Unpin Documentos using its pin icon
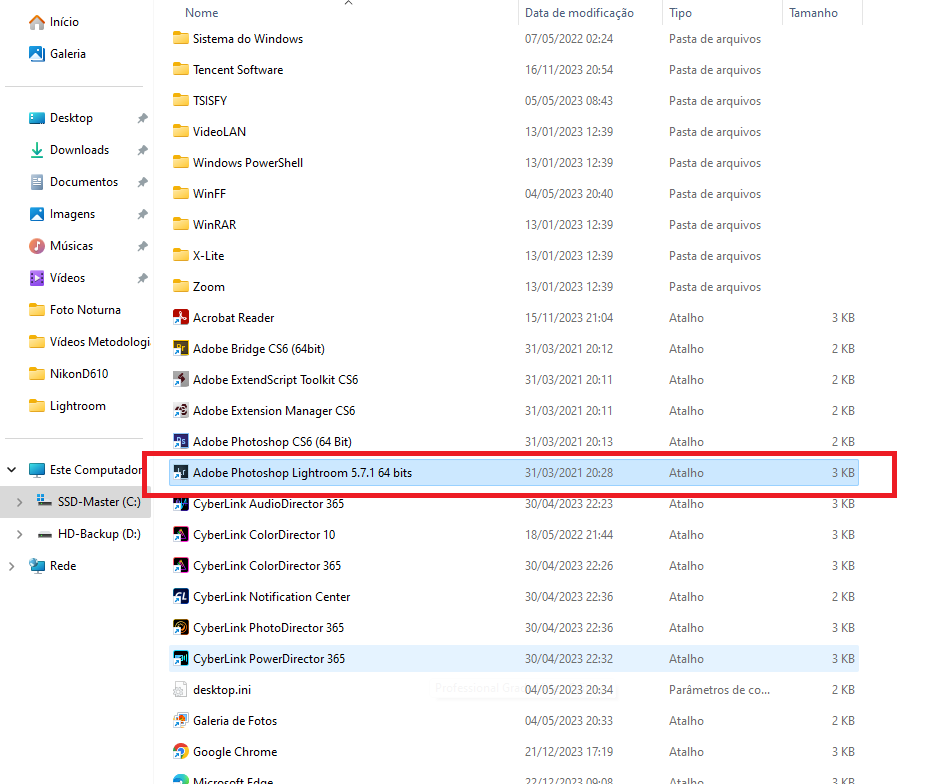This screenshot has width=936, height=784. [142, 182]
